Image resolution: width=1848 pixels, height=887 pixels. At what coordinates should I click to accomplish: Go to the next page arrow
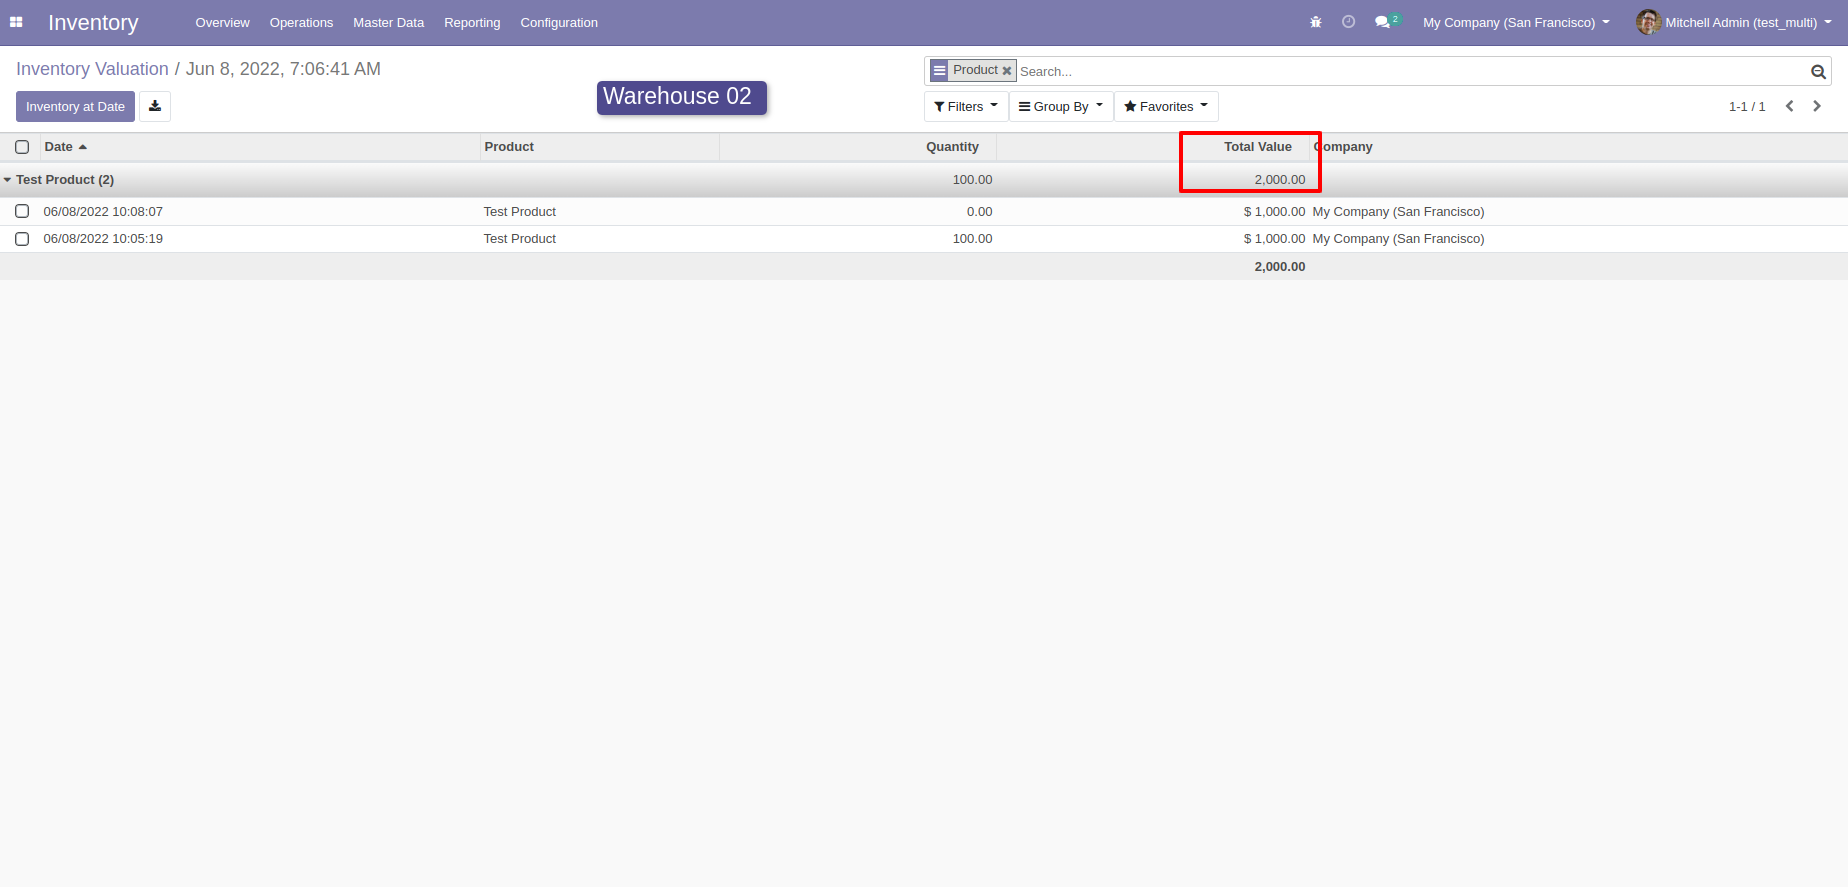tap(1817, 106)
